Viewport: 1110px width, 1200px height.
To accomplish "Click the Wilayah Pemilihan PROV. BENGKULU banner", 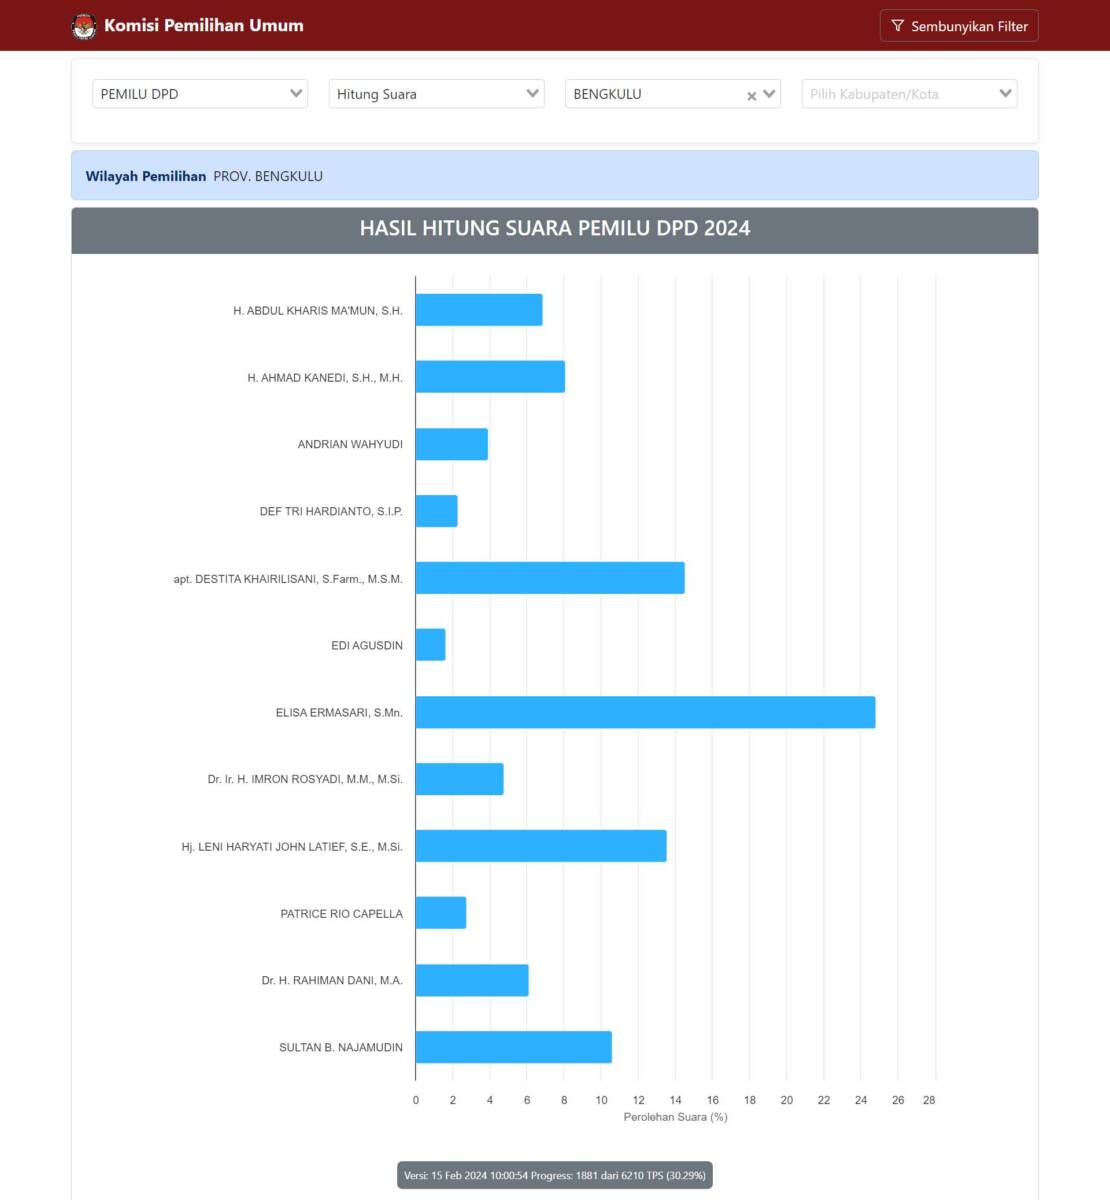I will click(x=554, y=176).
